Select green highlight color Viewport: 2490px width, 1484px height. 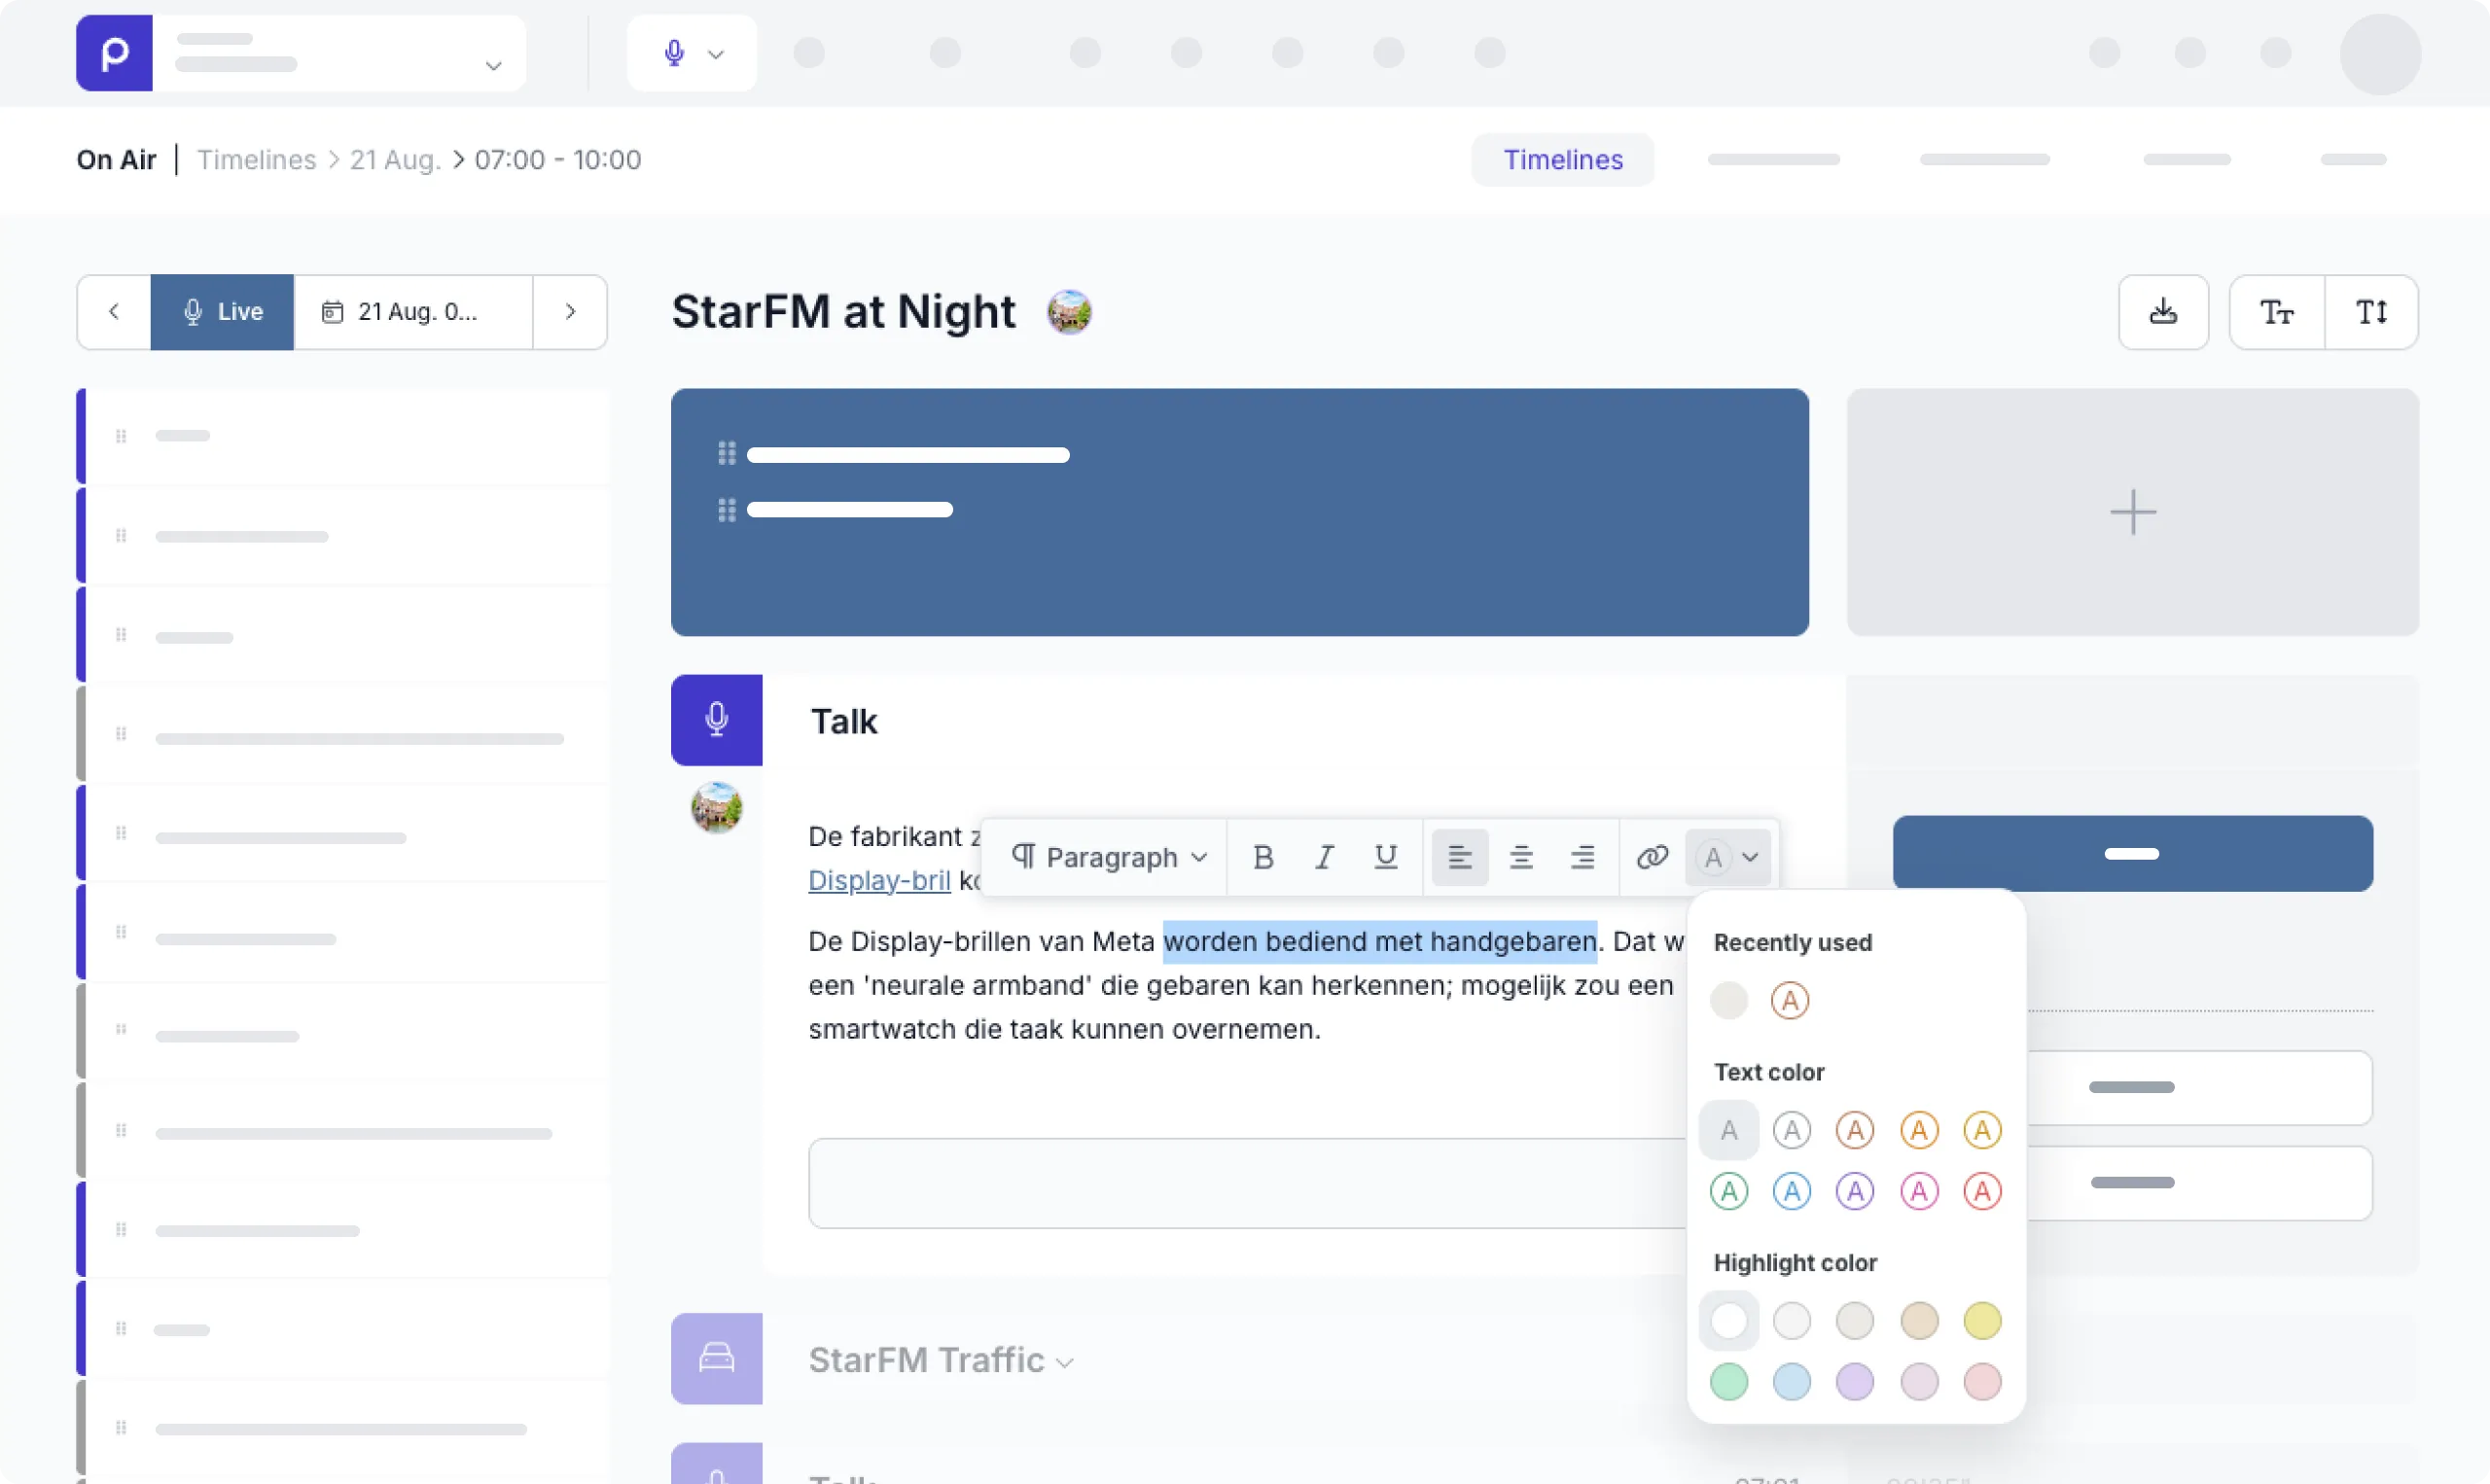(1728, 1382)
